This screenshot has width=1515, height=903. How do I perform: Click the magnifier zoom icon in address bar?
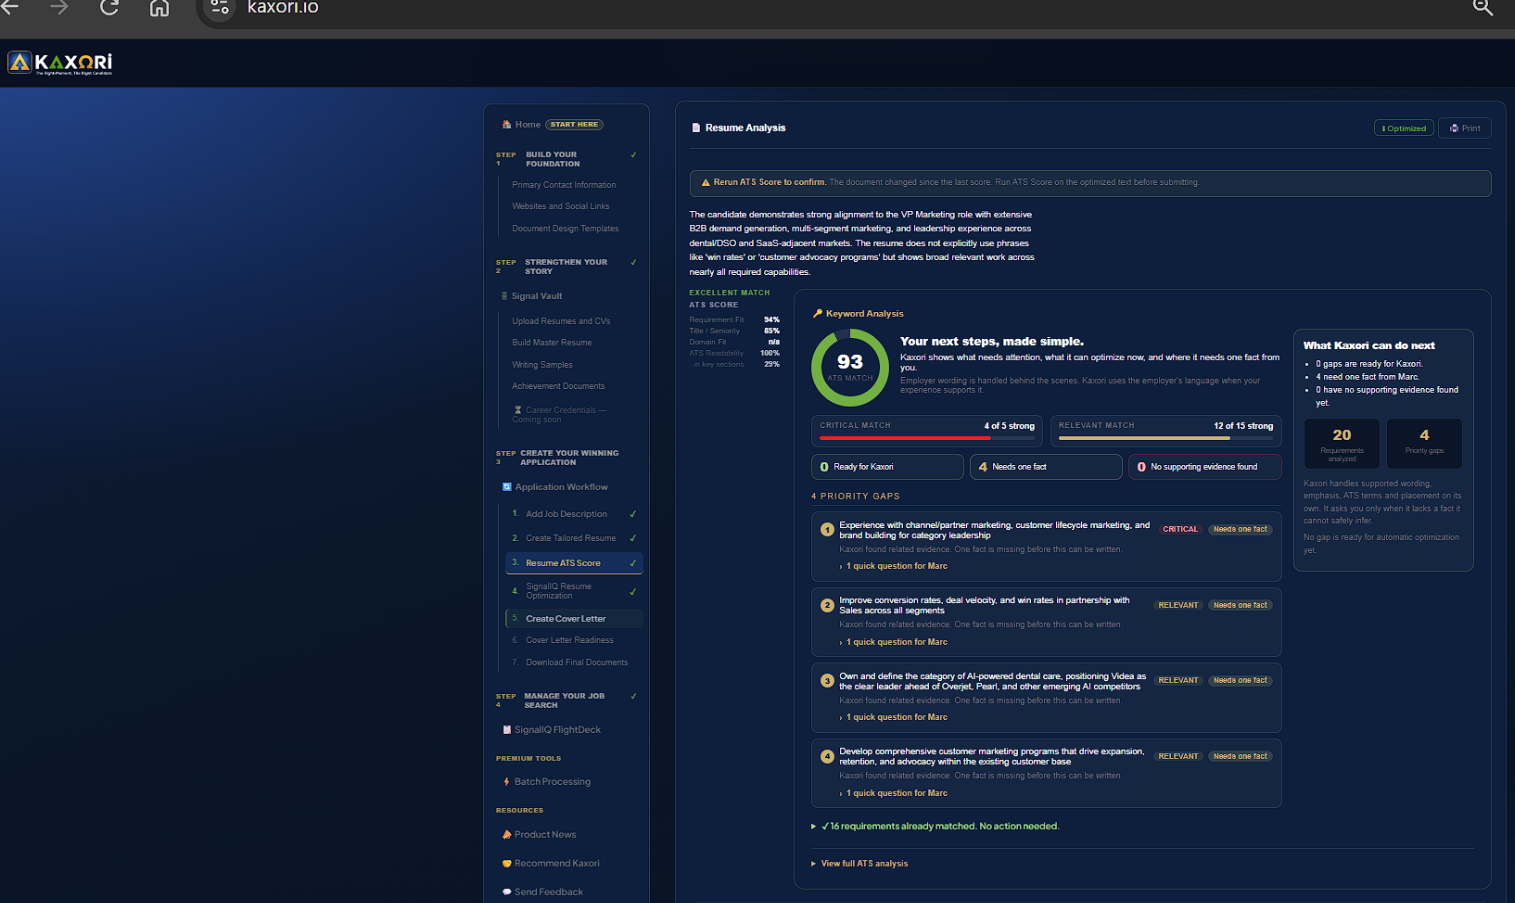click(x=1483, y=8)
